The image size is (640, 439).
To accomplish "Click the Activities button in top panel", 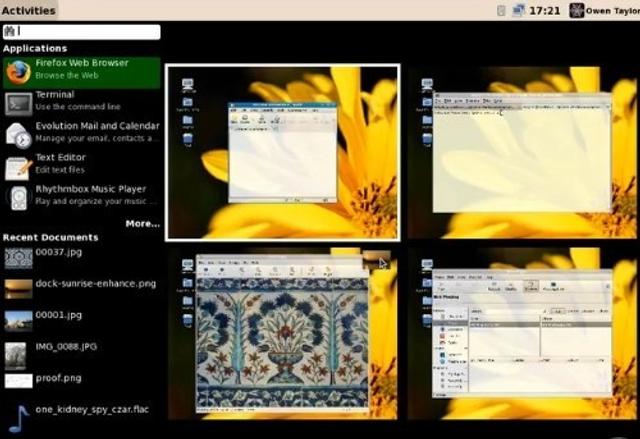I will click(x=28, y=10).
